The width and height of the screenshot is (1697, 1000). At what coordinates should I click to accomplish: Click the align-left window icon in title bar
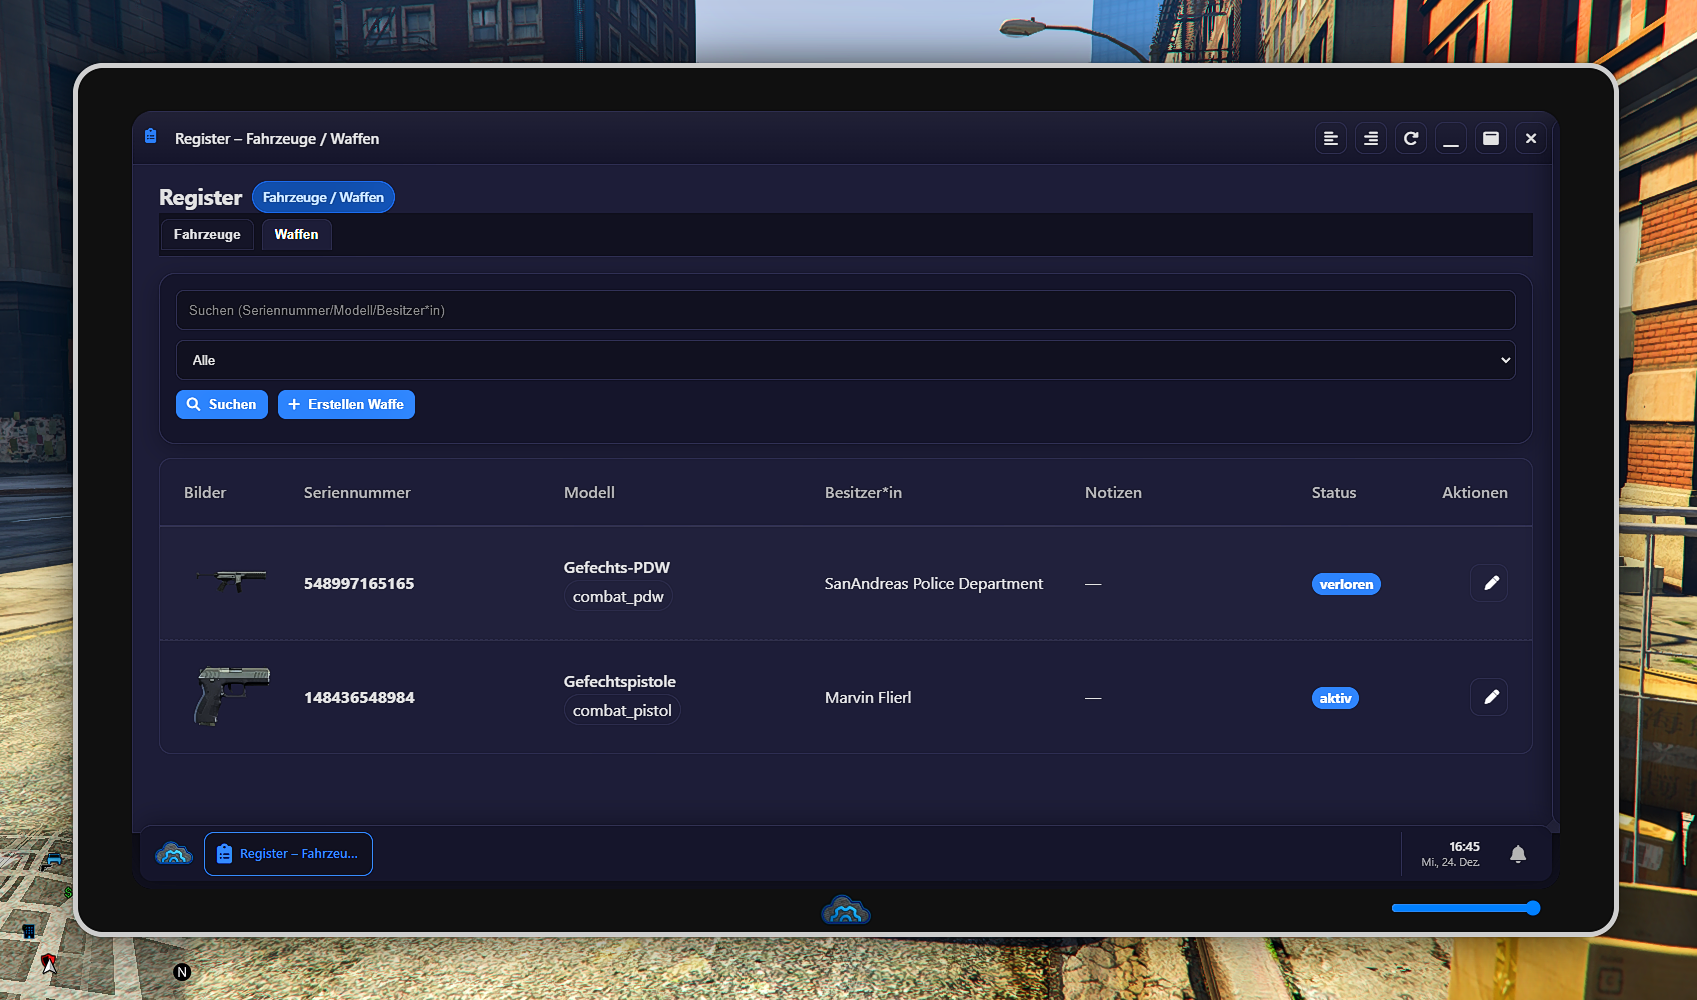click(x=1330, y=139)
